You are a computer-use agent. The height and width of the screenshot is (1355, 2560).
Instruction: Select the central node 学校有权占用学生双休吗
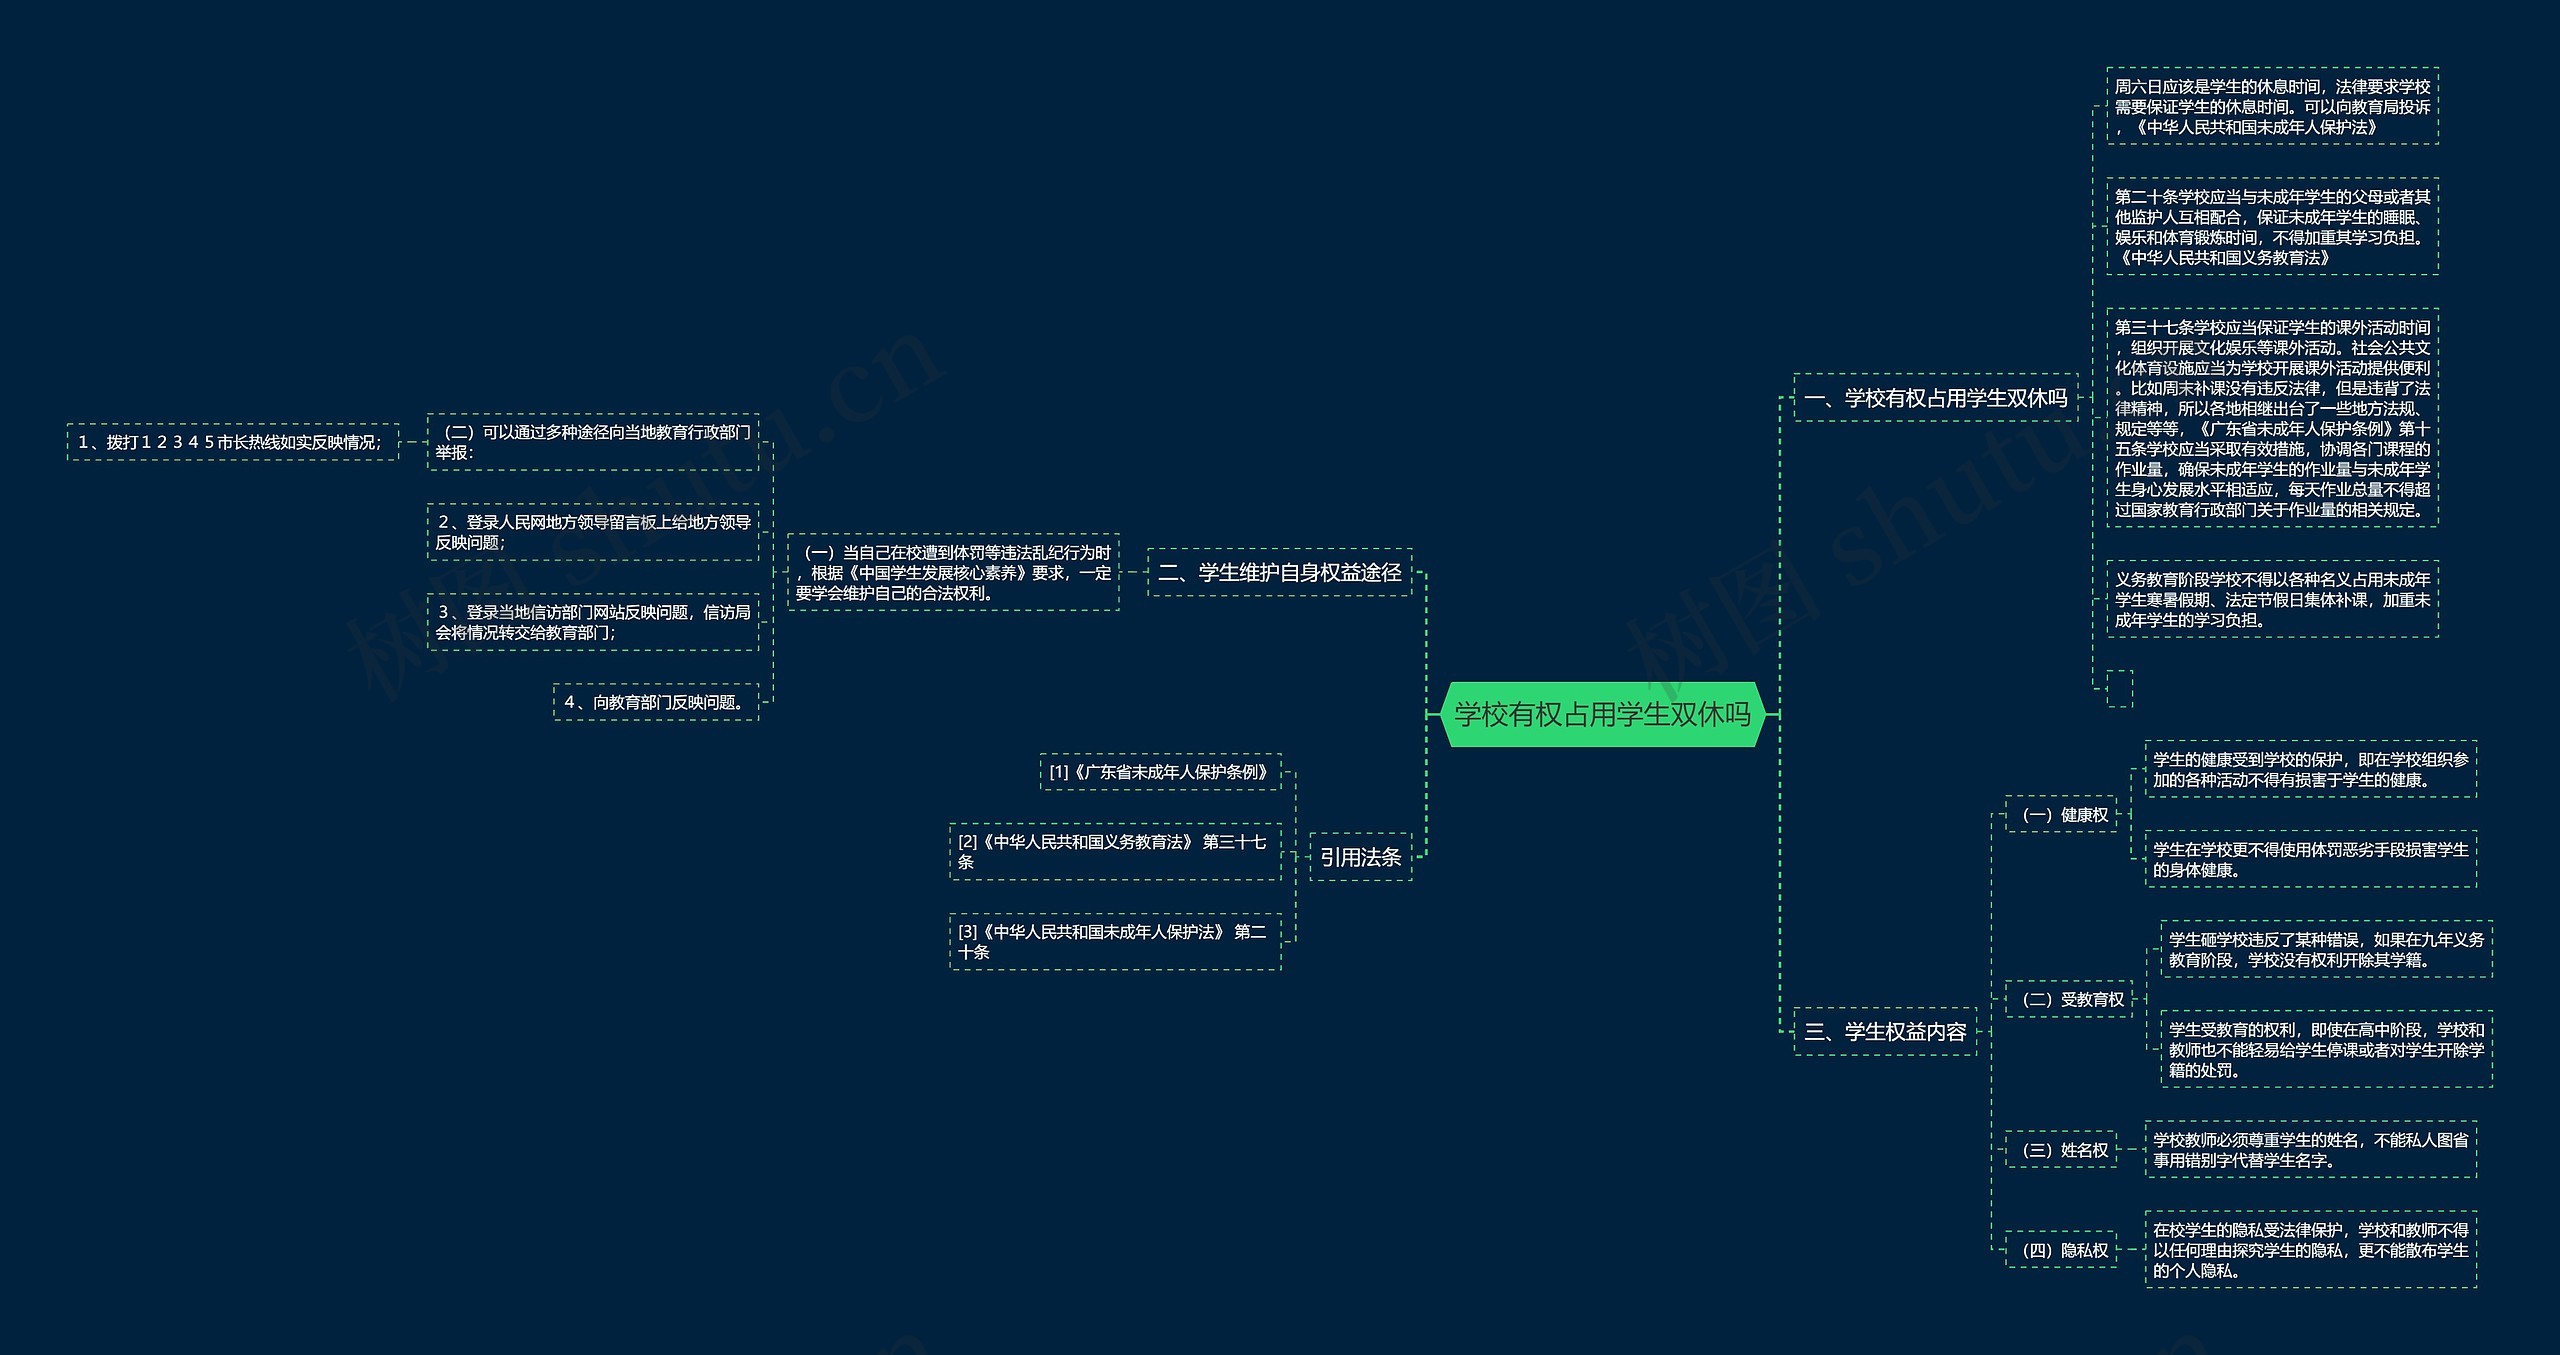1602,714
